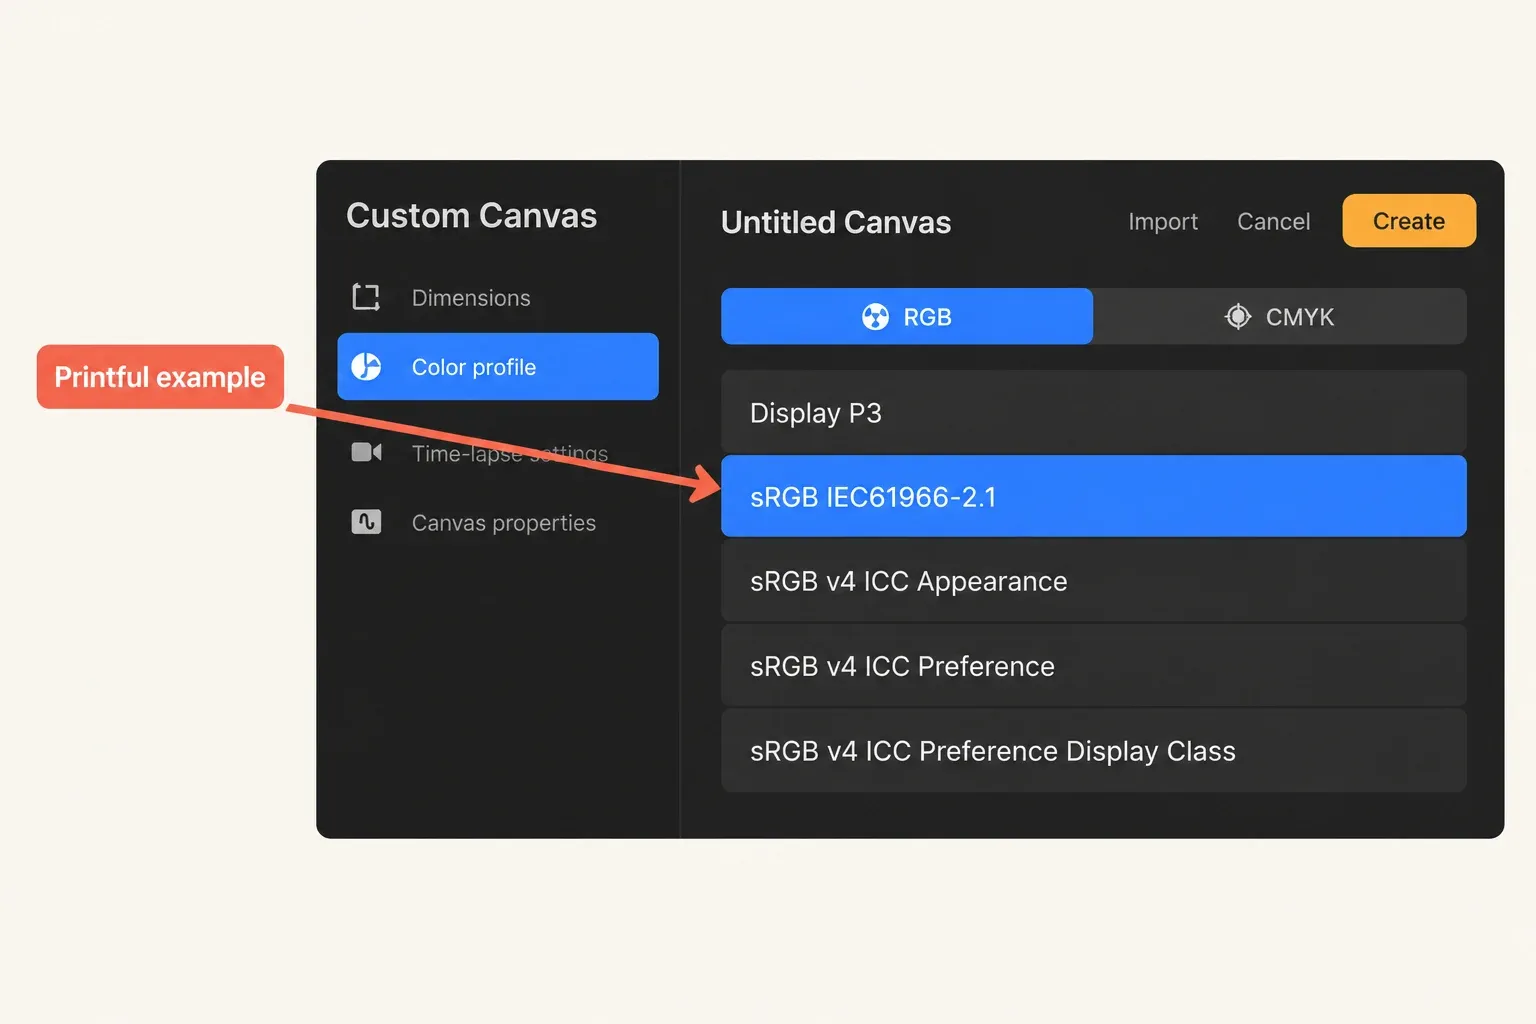The width and height of the screenshot is (1536, 1024).
Task: Click the CMYK registration target icon
Action: point(1238,317)
